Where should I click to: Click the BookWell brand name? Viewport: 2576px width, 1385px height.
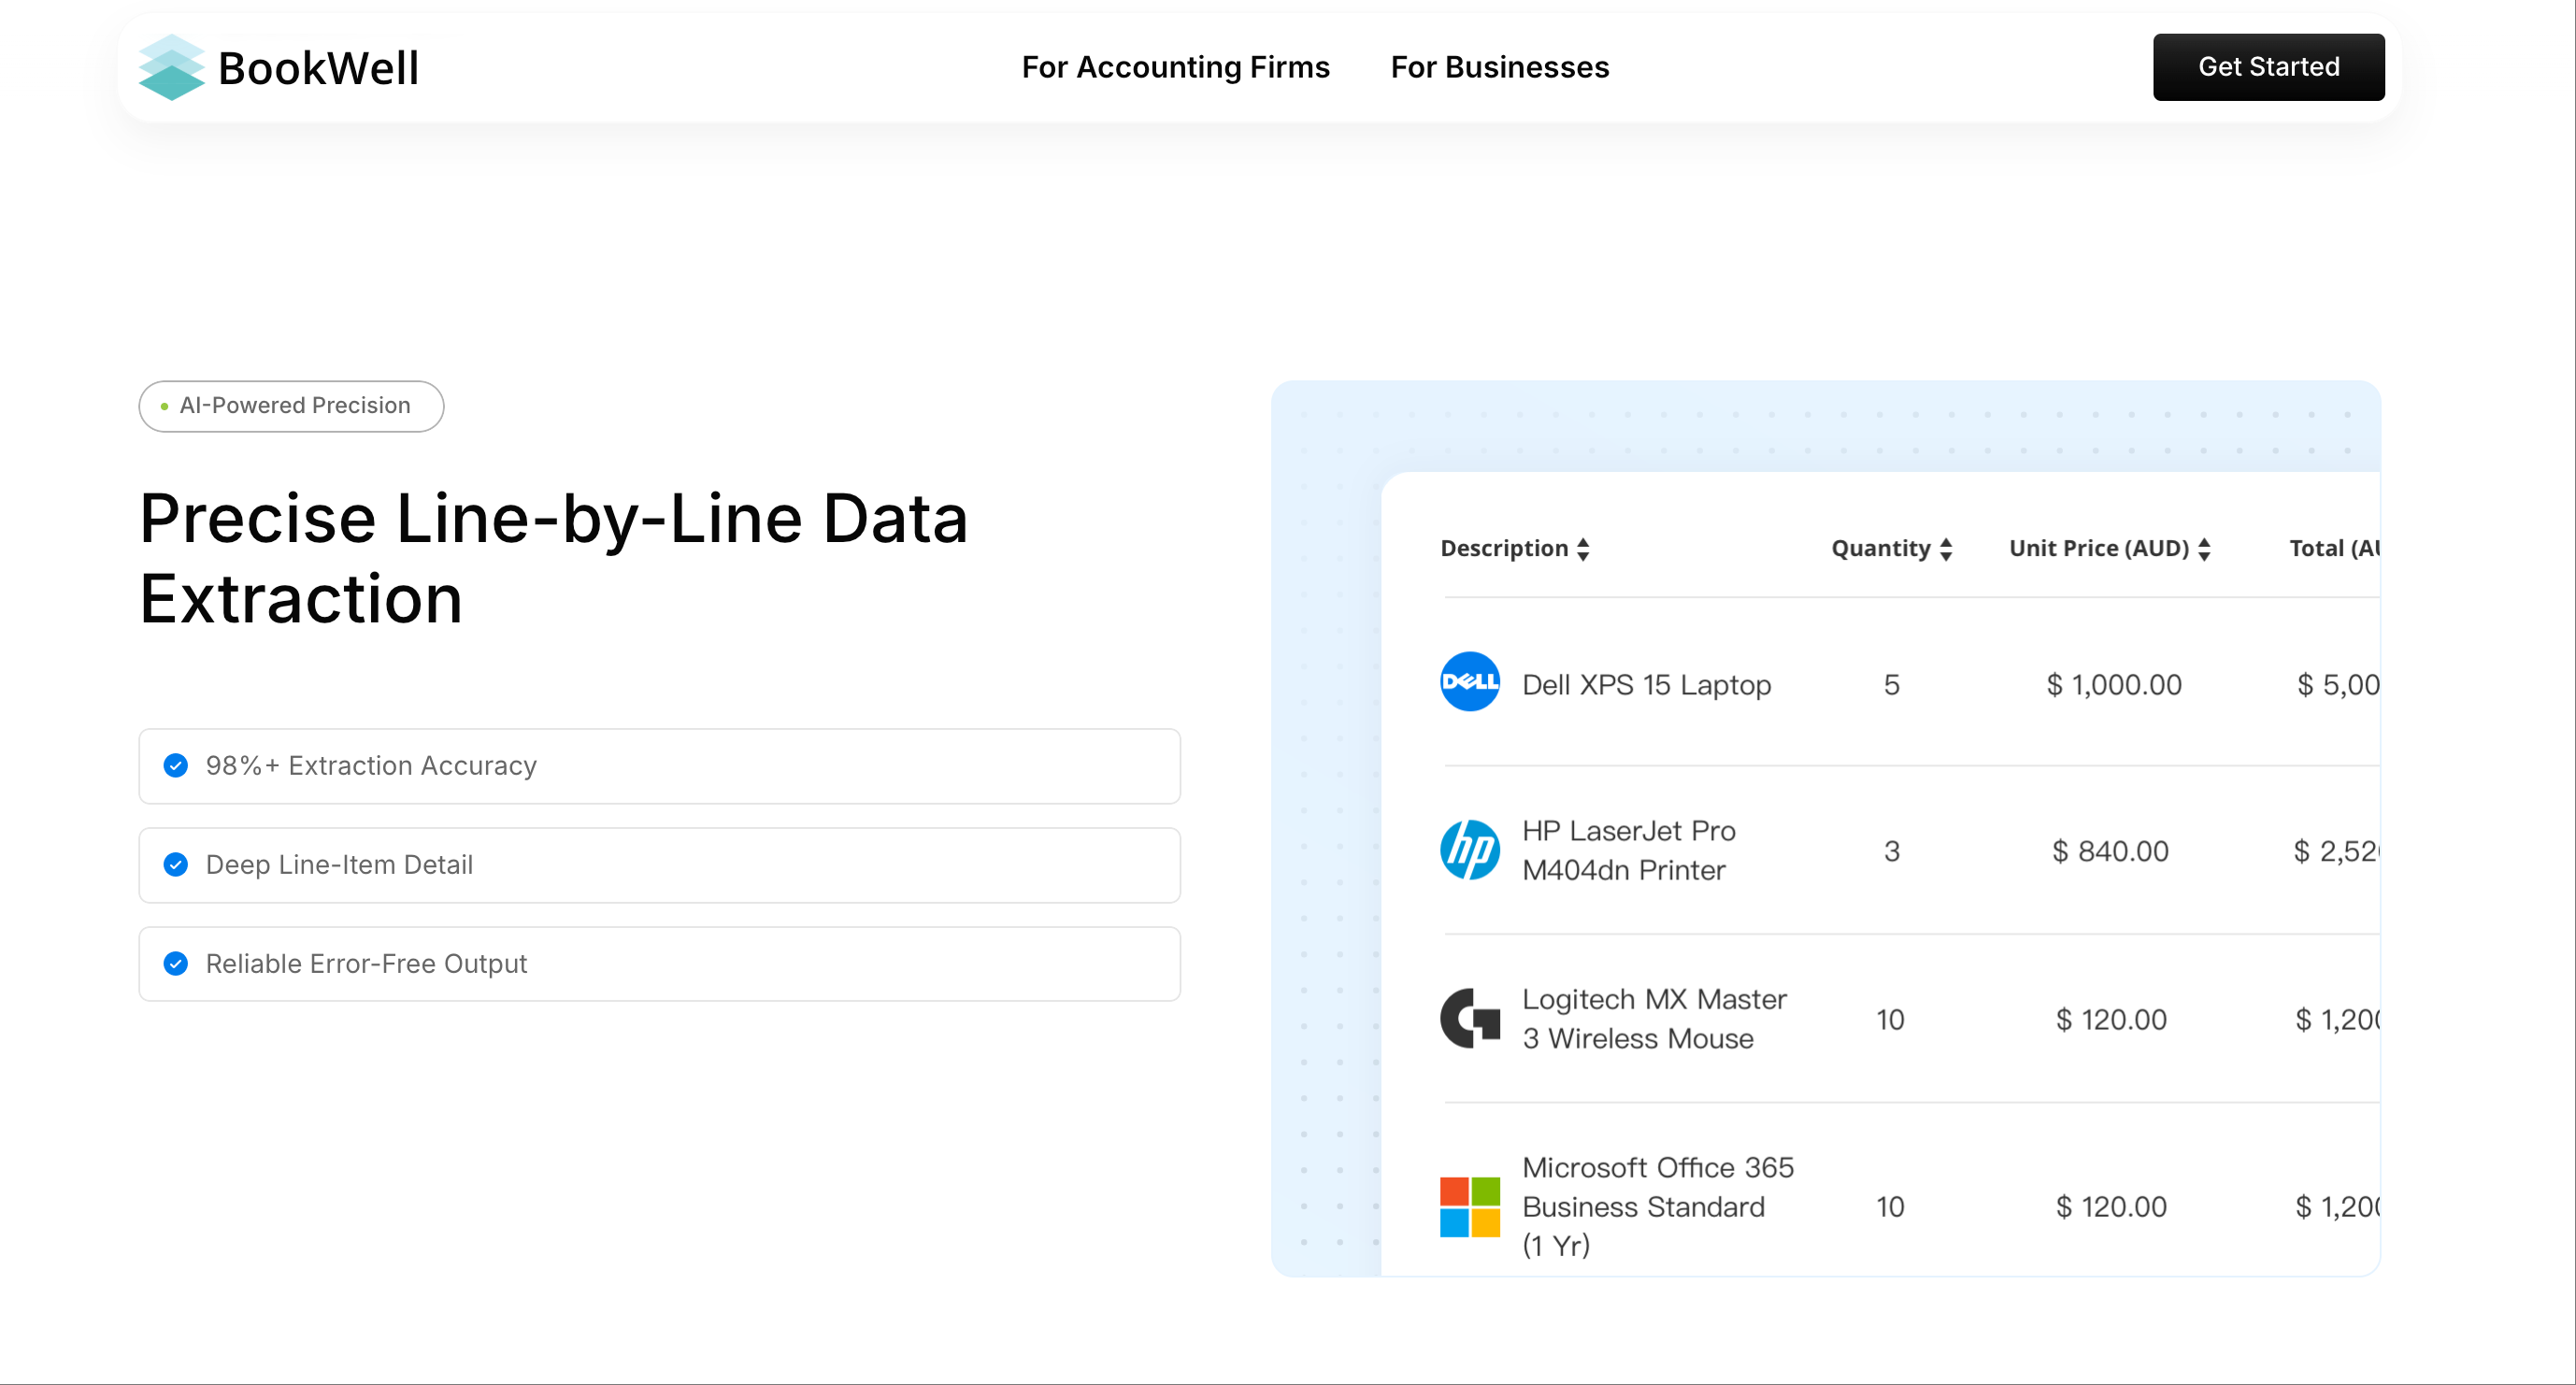(x=318, y=68)
